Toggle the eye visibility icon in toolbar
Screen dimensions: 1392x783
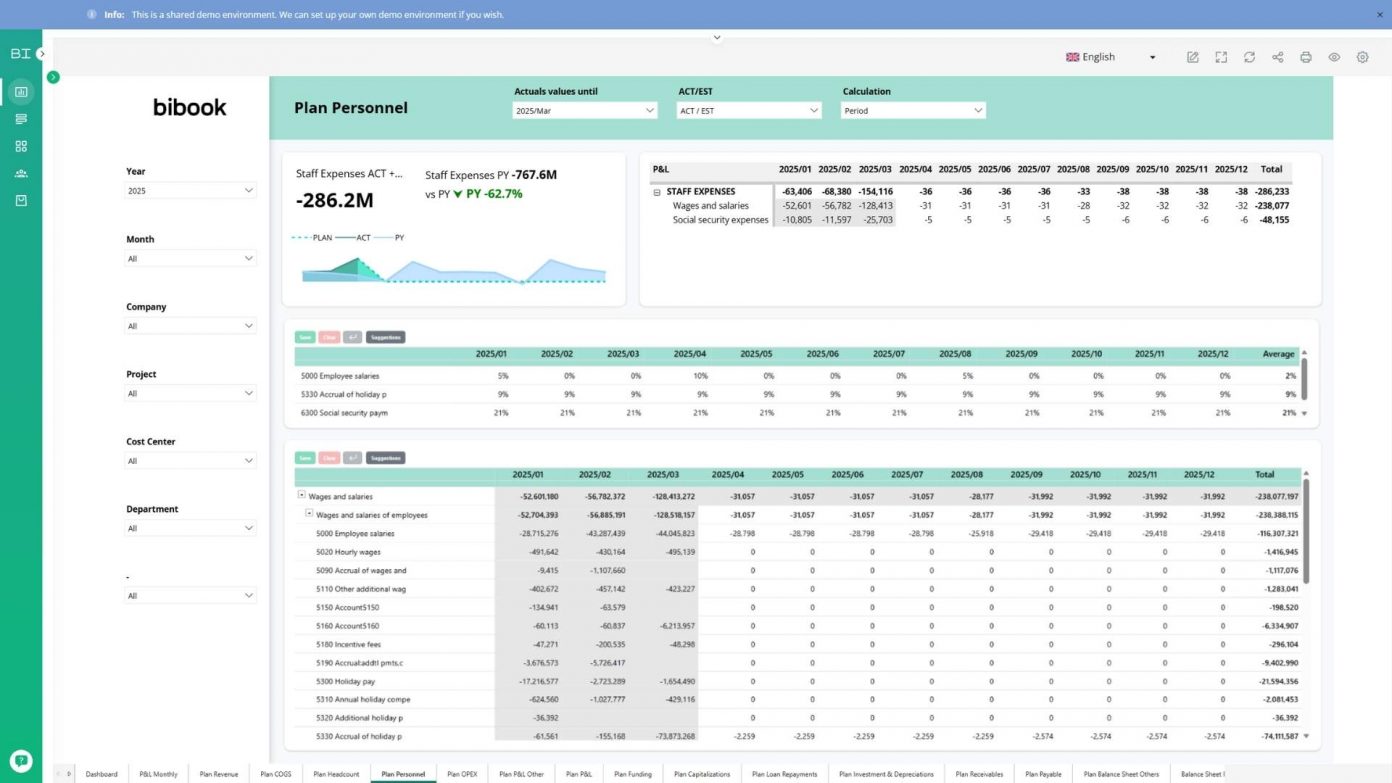pos(1334,58)
